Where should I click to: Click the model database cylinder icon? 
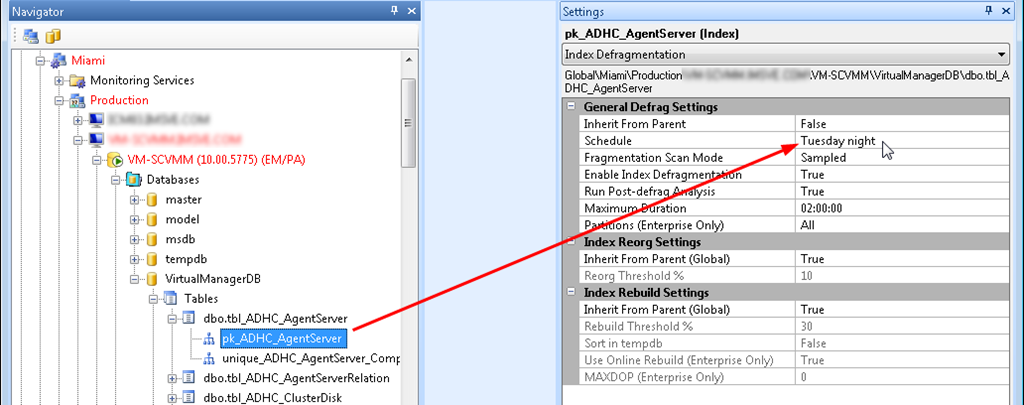tap(152, 219)
